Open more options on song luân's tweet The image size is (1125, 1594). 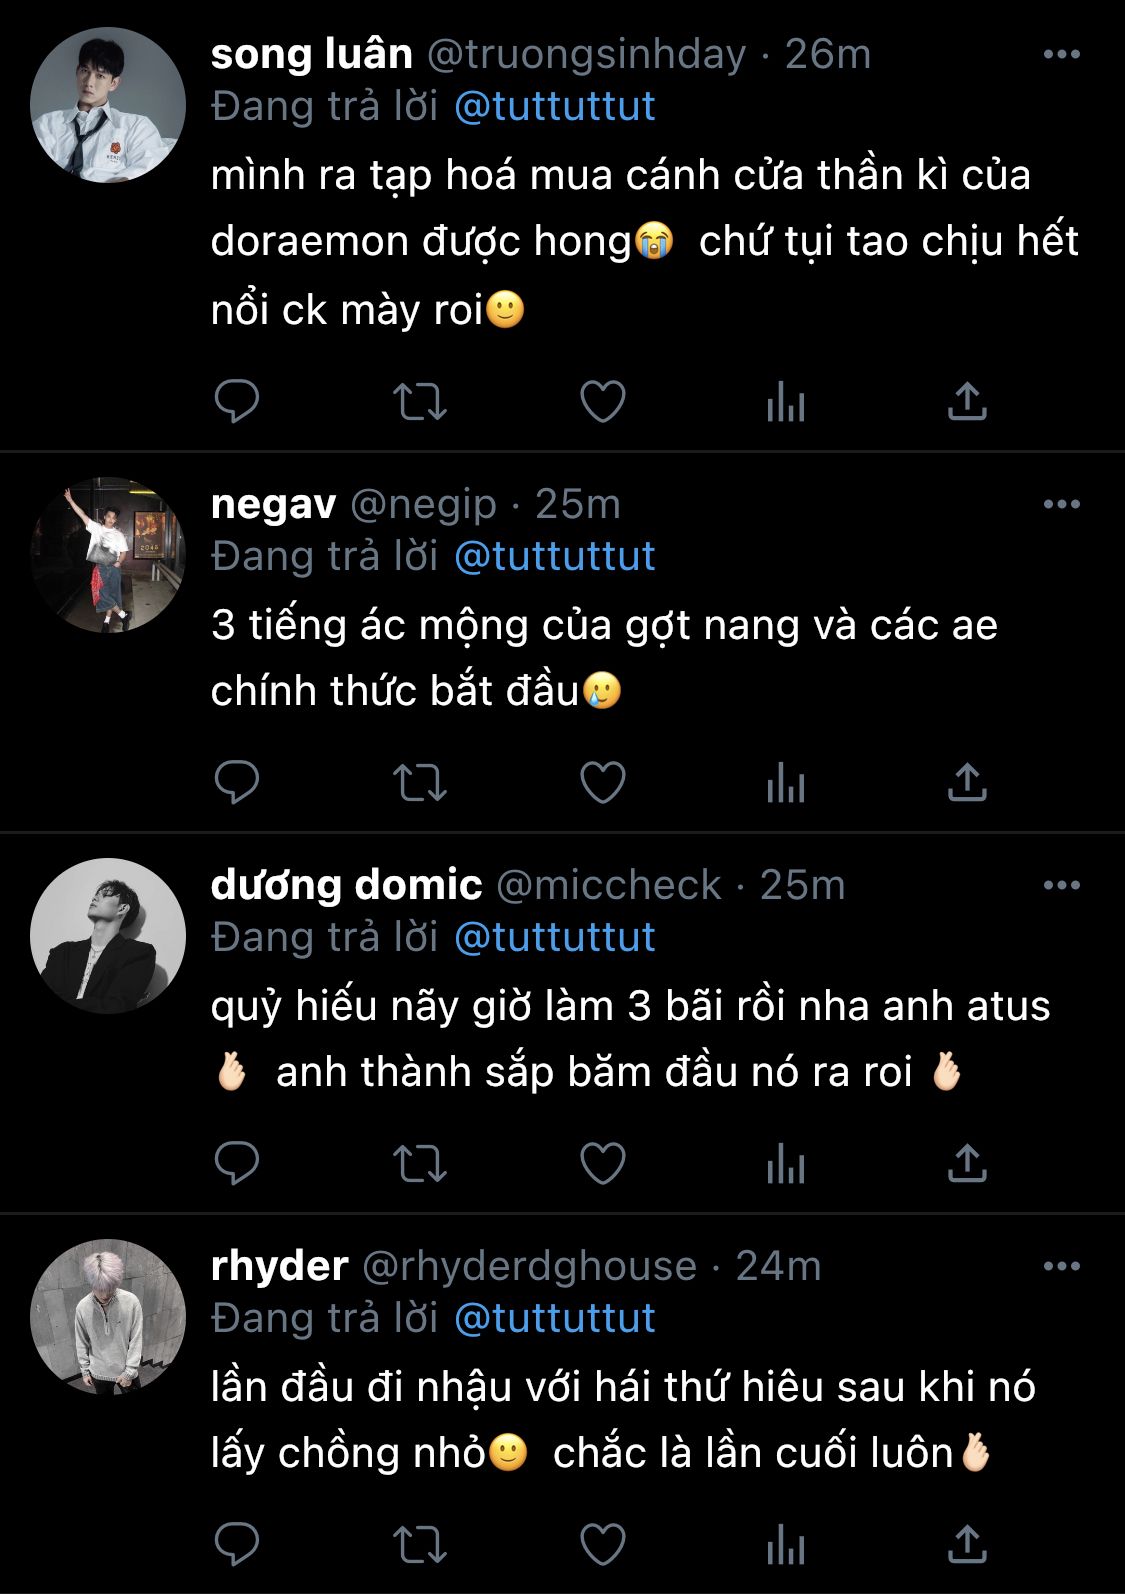pyautogui.click(x=1061, y=54)
